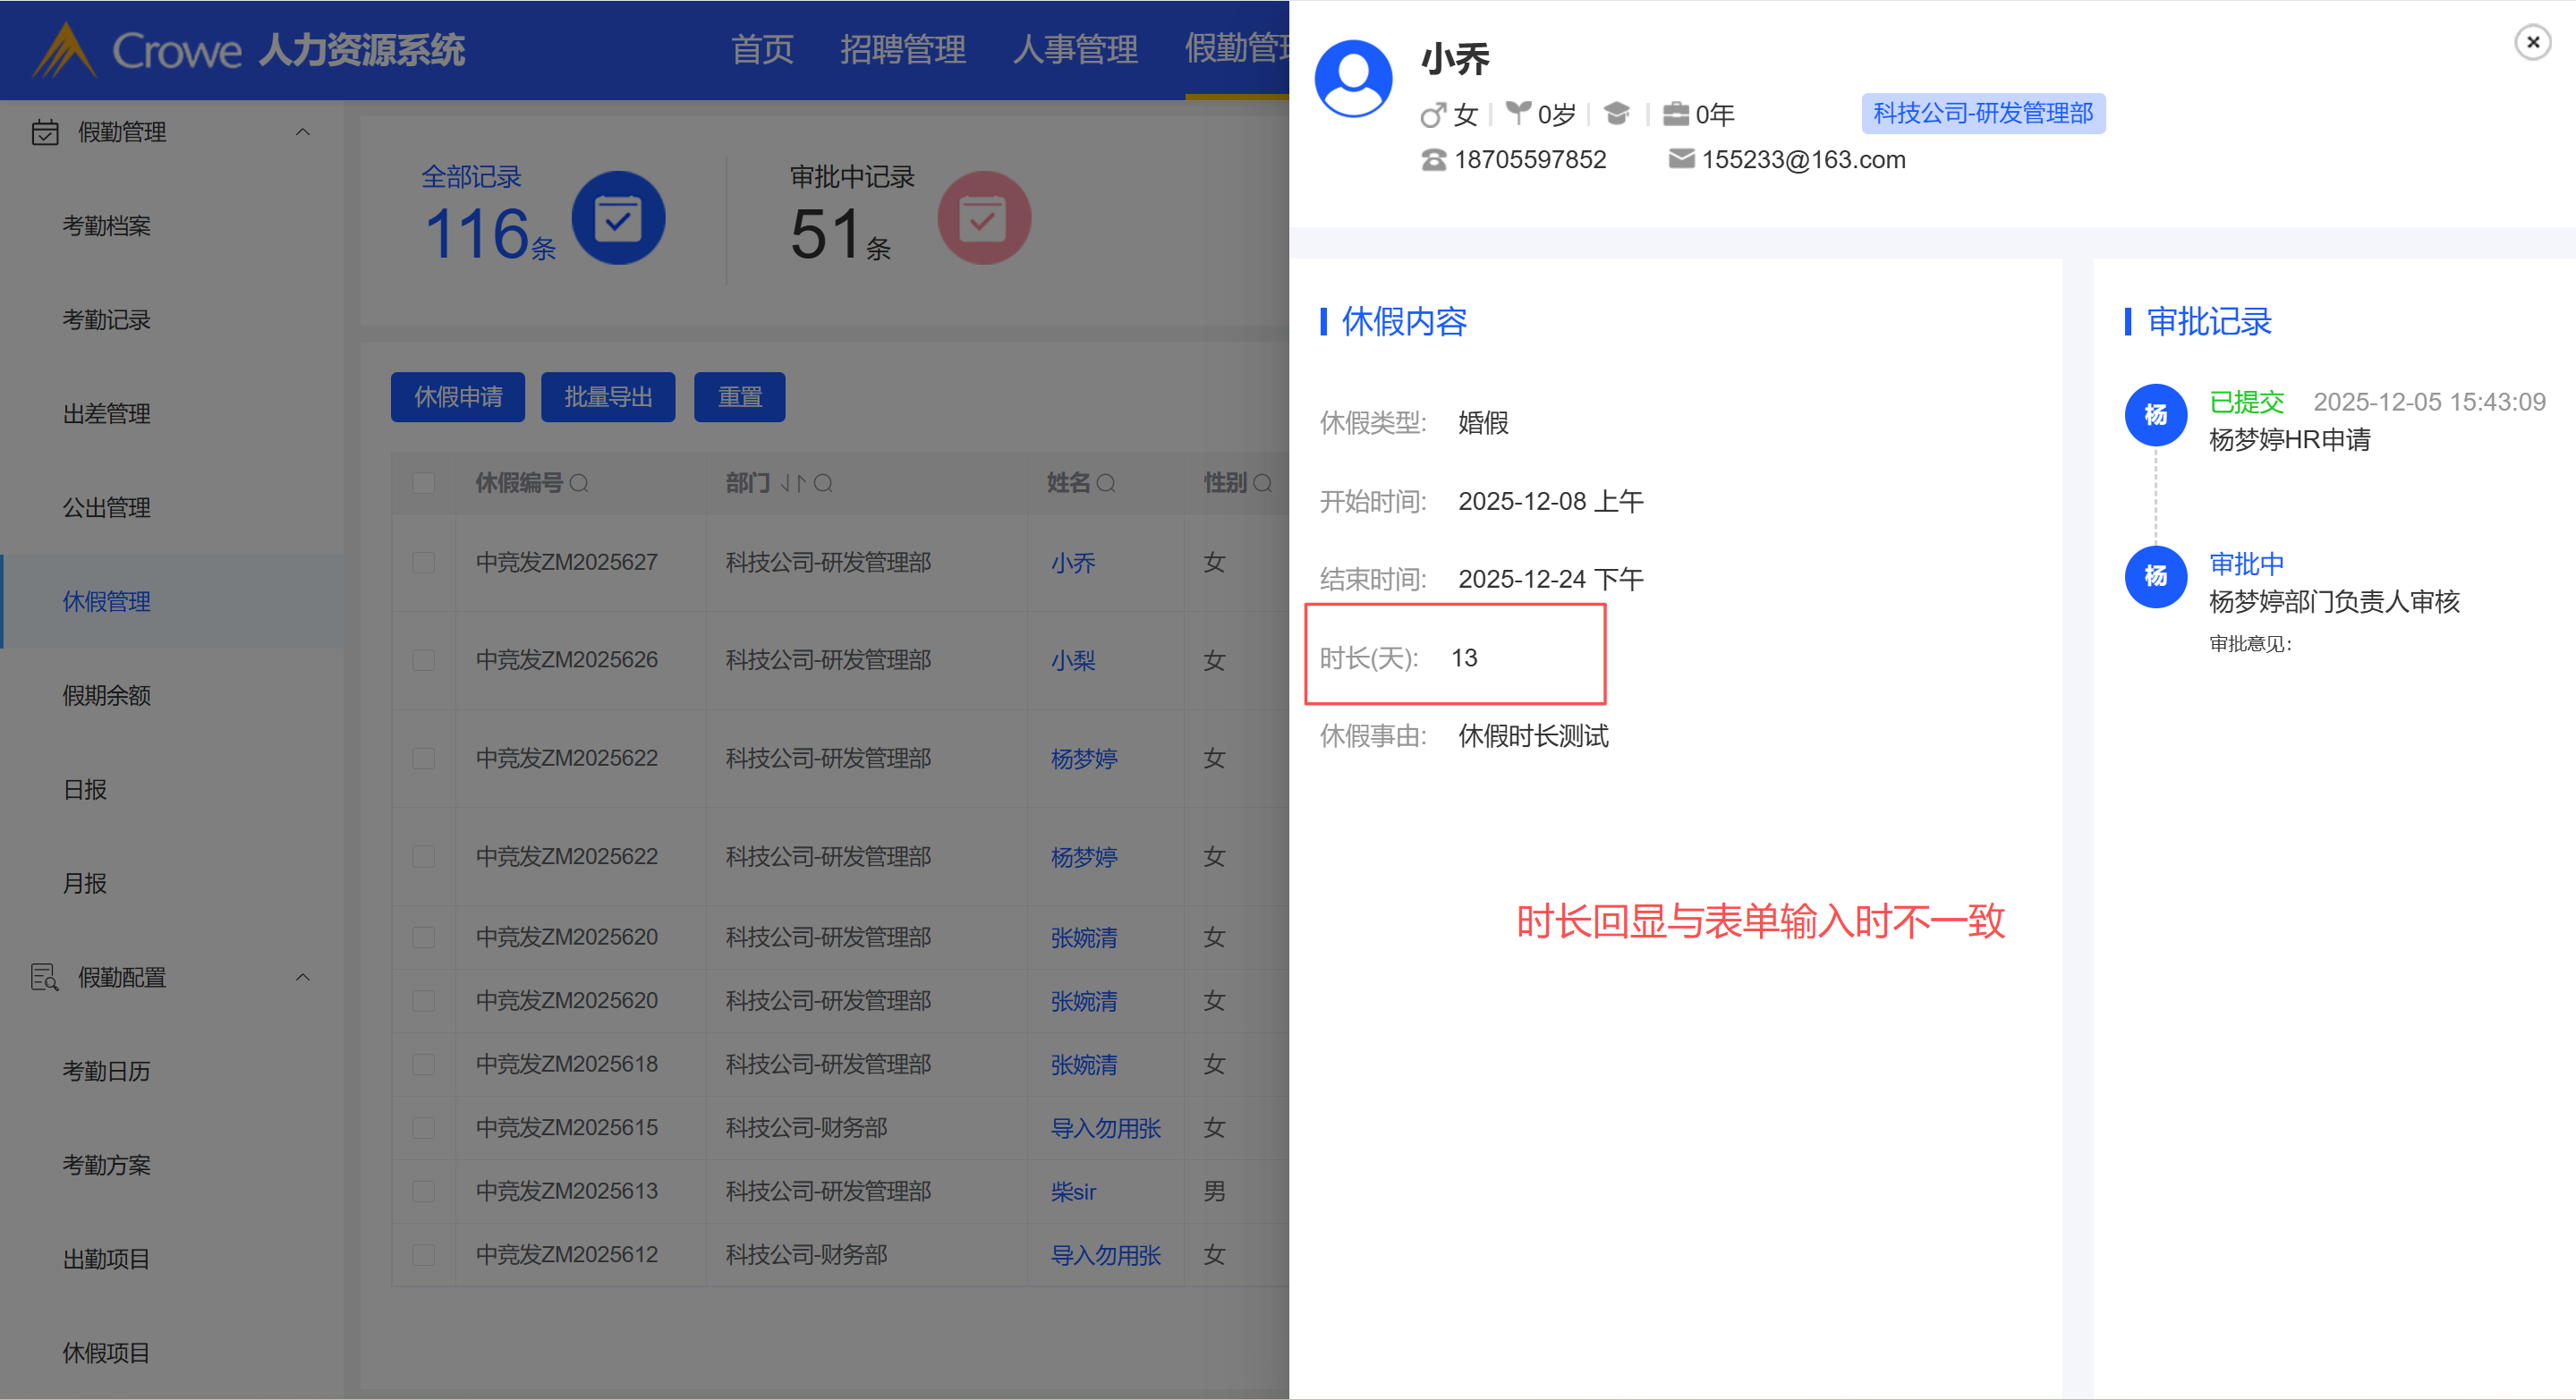2576x1400 pixels.
Task: Check the row for 中竞发ZM2025627
Action: (423, 562)
